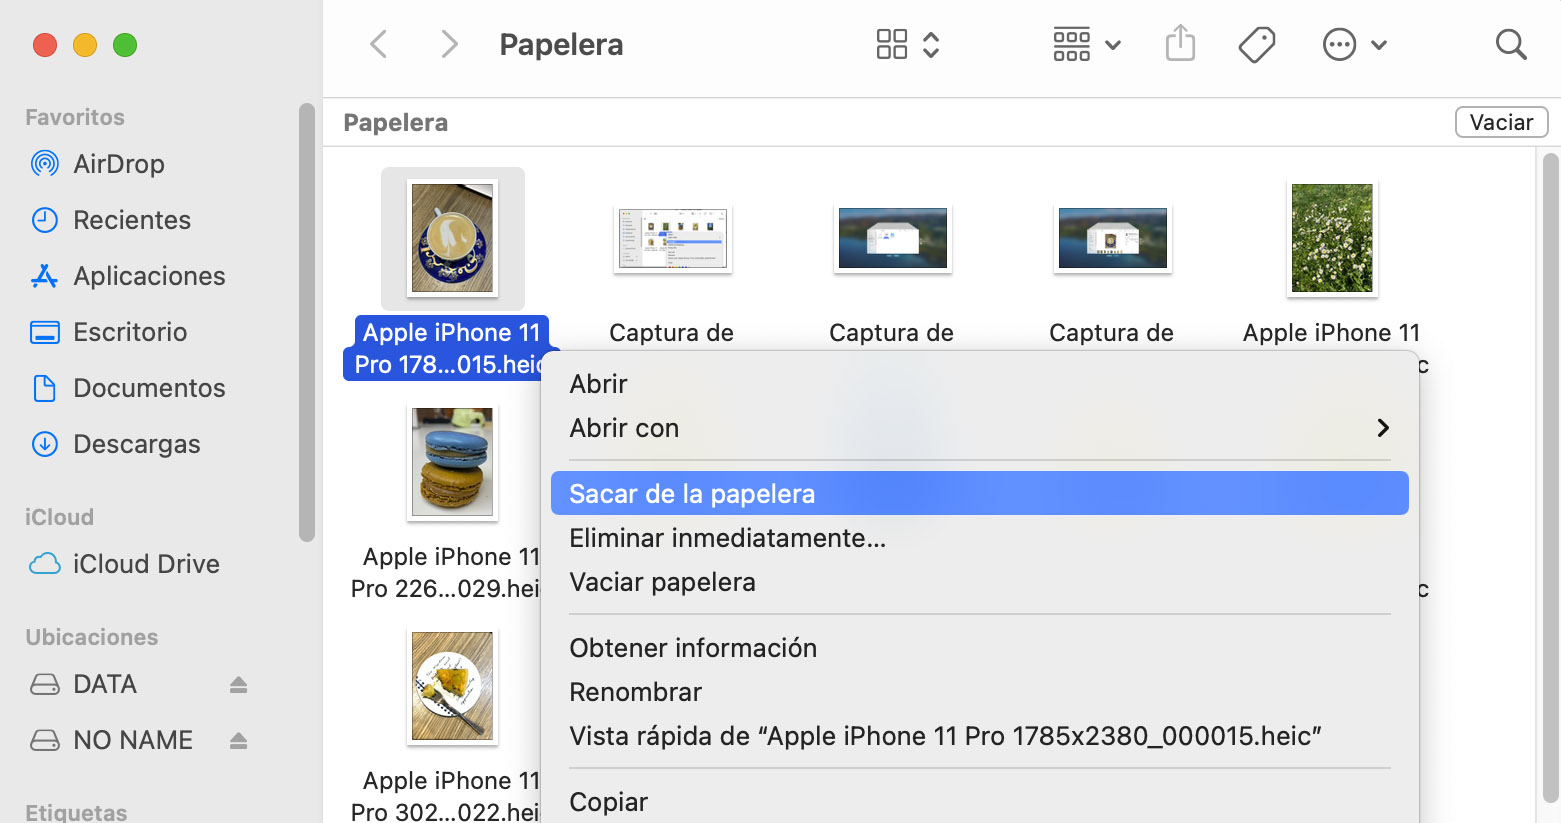The height and width of the screenshot is (823, 1561).
Task: Expand Abrir con submenu arrow
Action: tap(1383, 428)
